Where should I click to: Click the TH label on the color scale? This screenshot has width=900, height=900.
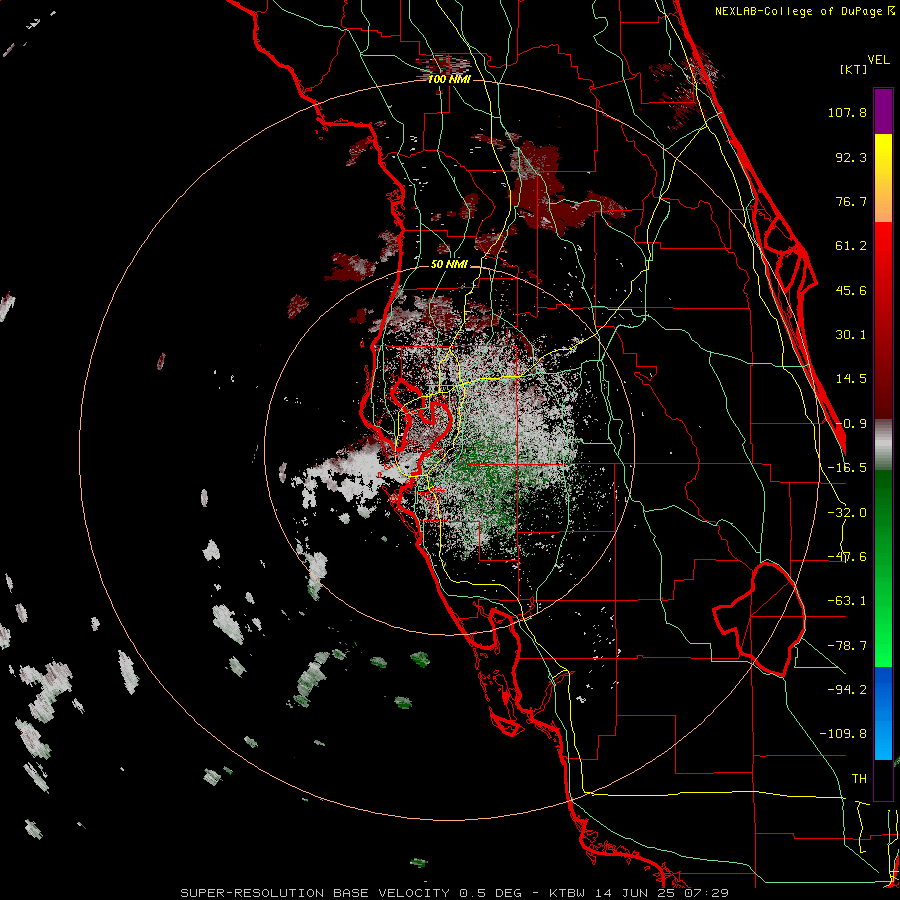tap(859, 778)
